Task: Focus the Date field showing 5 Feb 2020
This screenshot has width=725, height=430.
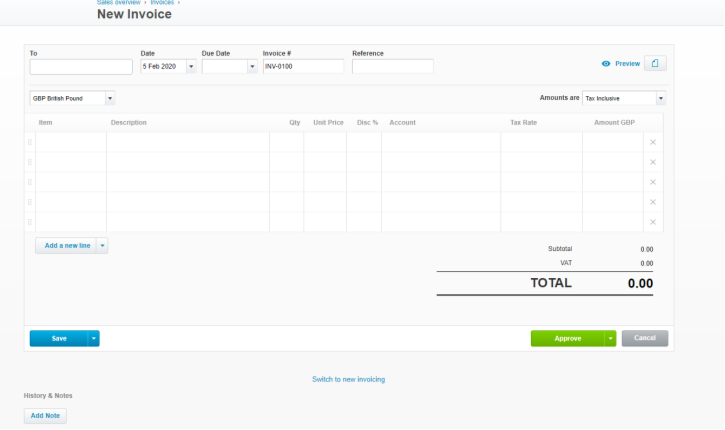Action: pos(163,67)
